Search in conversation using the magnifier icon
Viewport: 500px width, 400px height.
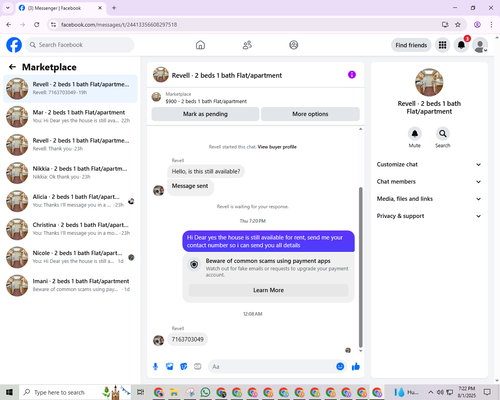(x=443, y=134)
